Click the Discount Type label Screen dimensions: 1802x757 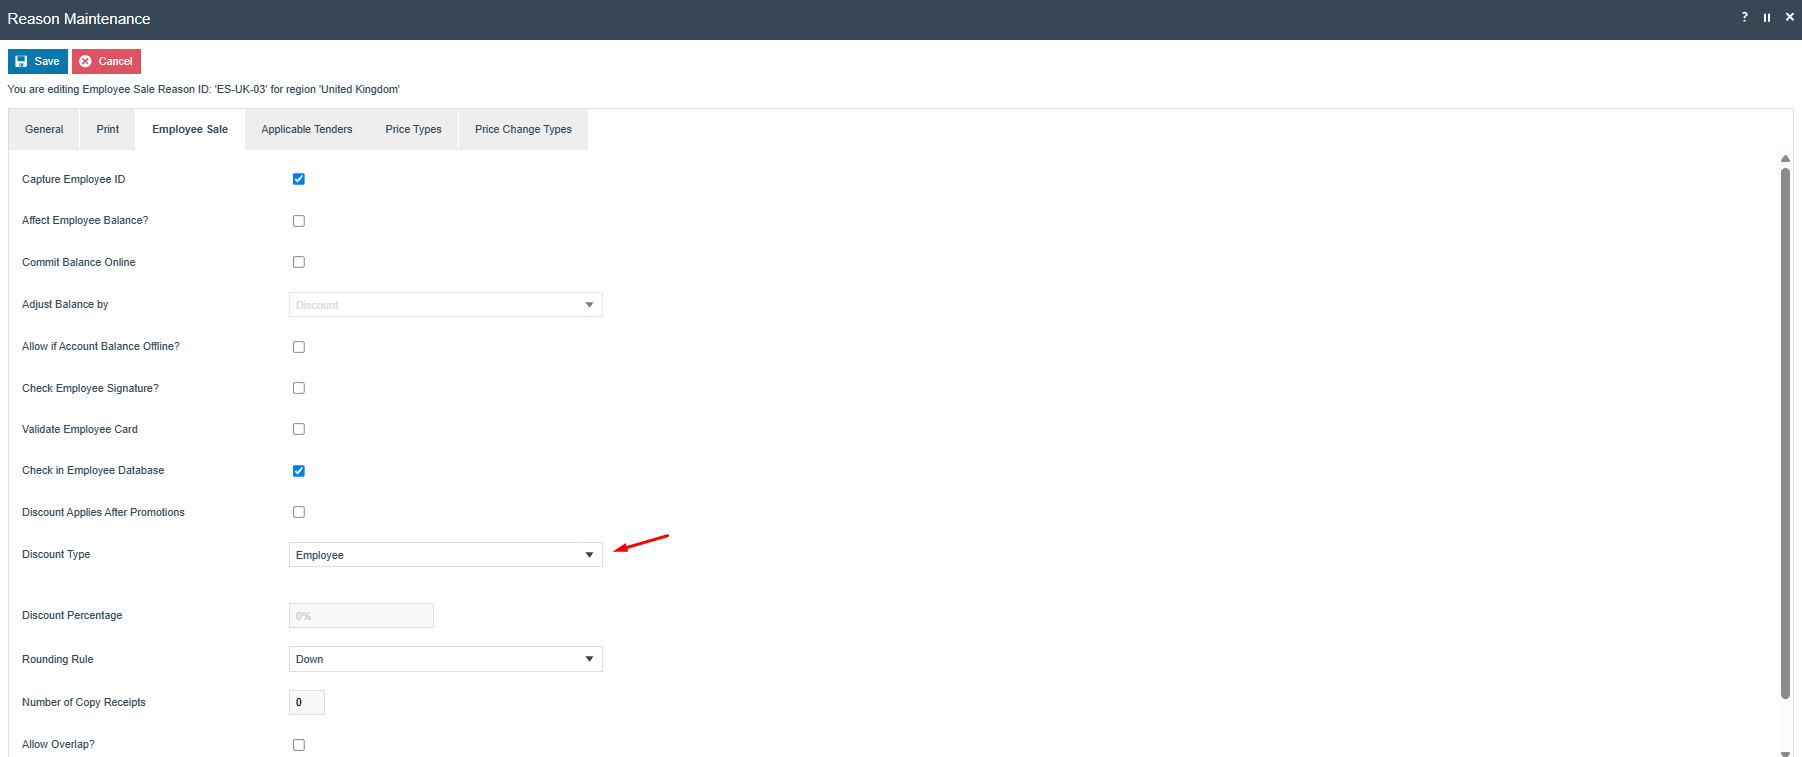click(56, 554)
